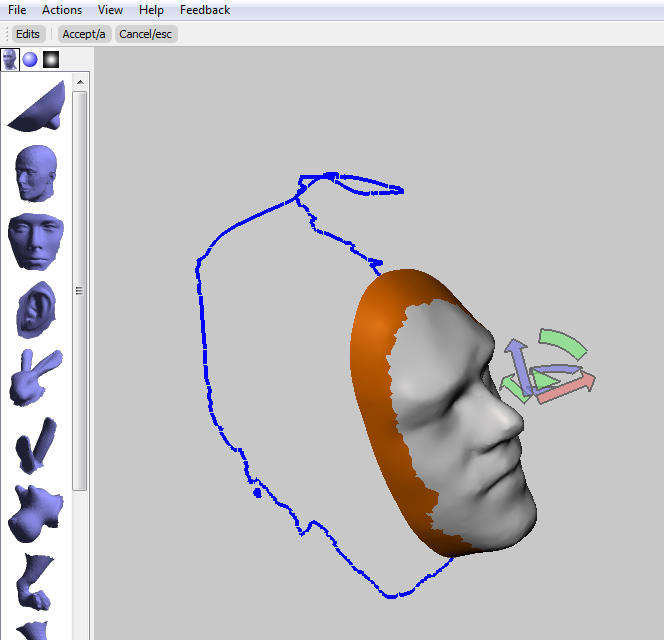Screen dimensions: 664x640
Task: Select the two-finger stump part
Action: pos(36,446)
